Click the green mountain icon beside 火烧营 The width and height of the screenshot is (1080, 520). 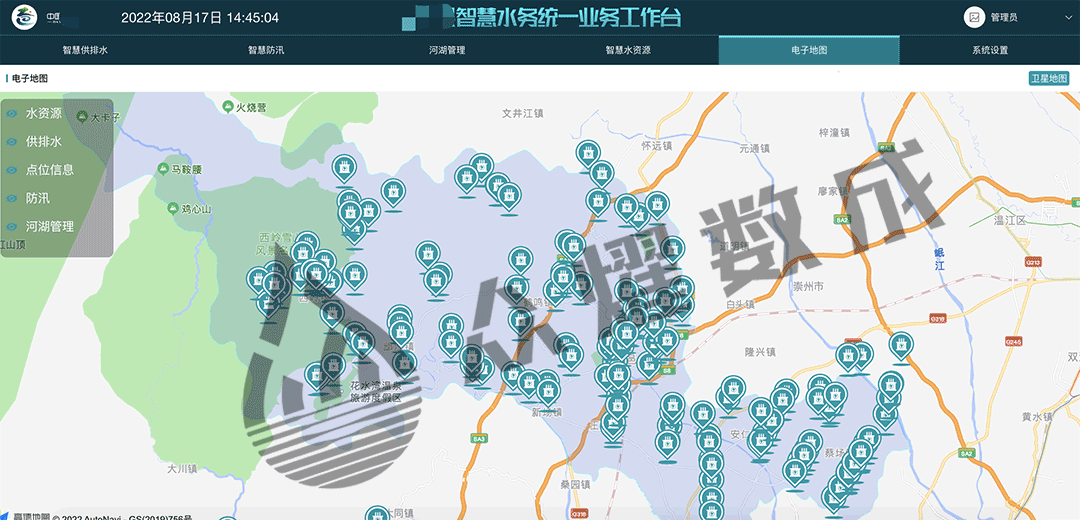[228, 107]
